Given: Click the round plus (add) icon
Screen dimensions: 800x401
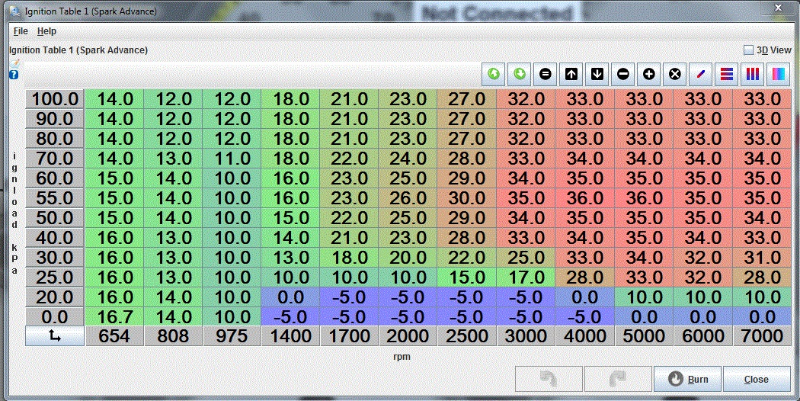Looking at the screenshot, I should [649, 74].
